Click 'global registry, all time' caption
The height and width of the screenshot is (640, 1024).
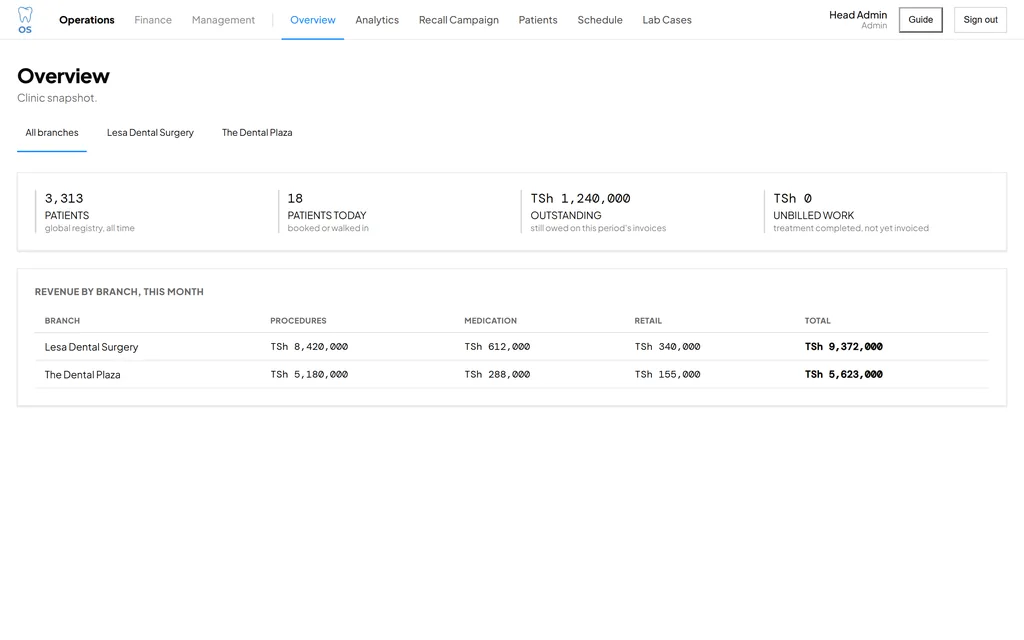click(89, 228)
